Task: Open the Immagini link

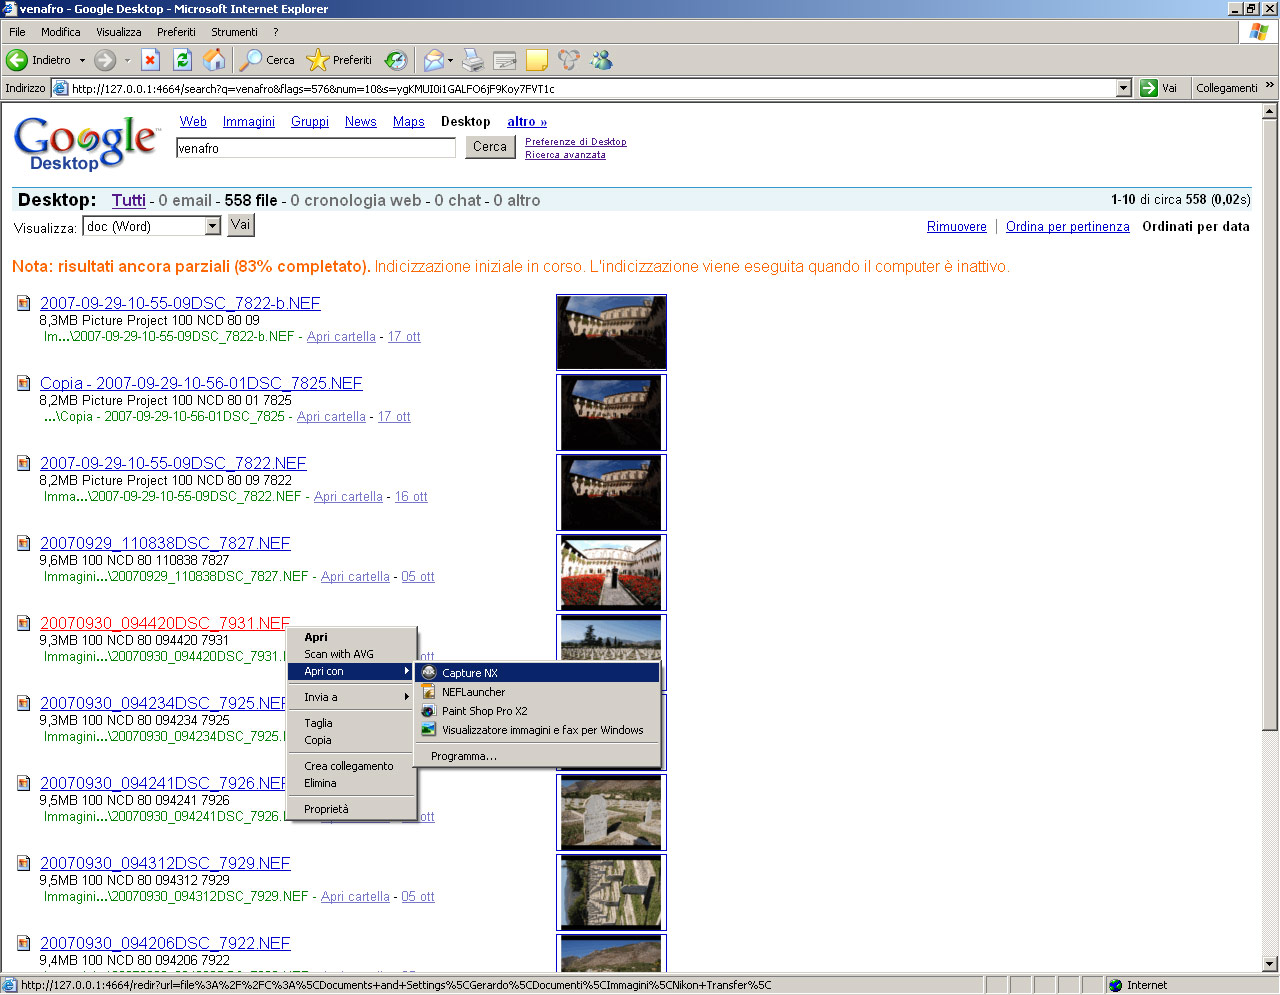Action: 249,122
